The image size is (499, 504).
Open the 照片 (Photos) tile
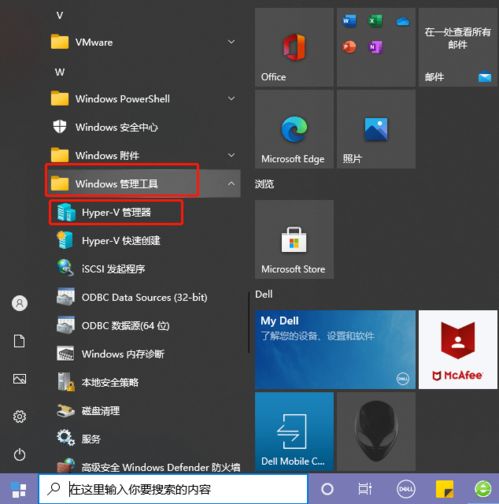[x=376, y=129]
